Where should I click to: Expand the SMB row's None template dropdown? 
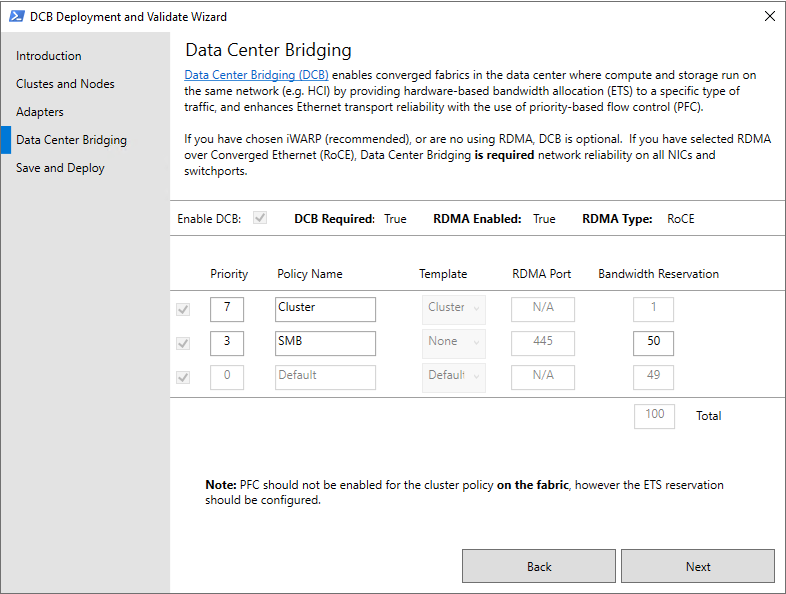point(454,343)
